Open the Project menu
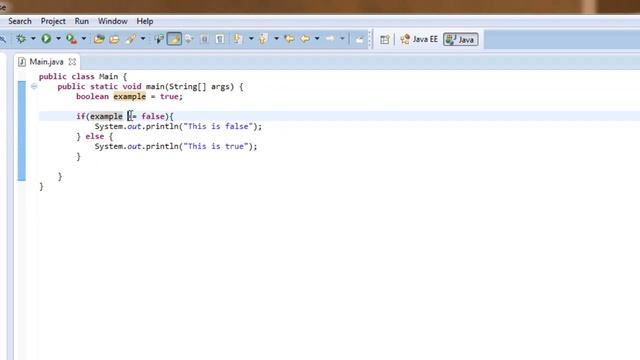Screen dimensions: 640x360 pyautogui.click(x=53, y=21)
